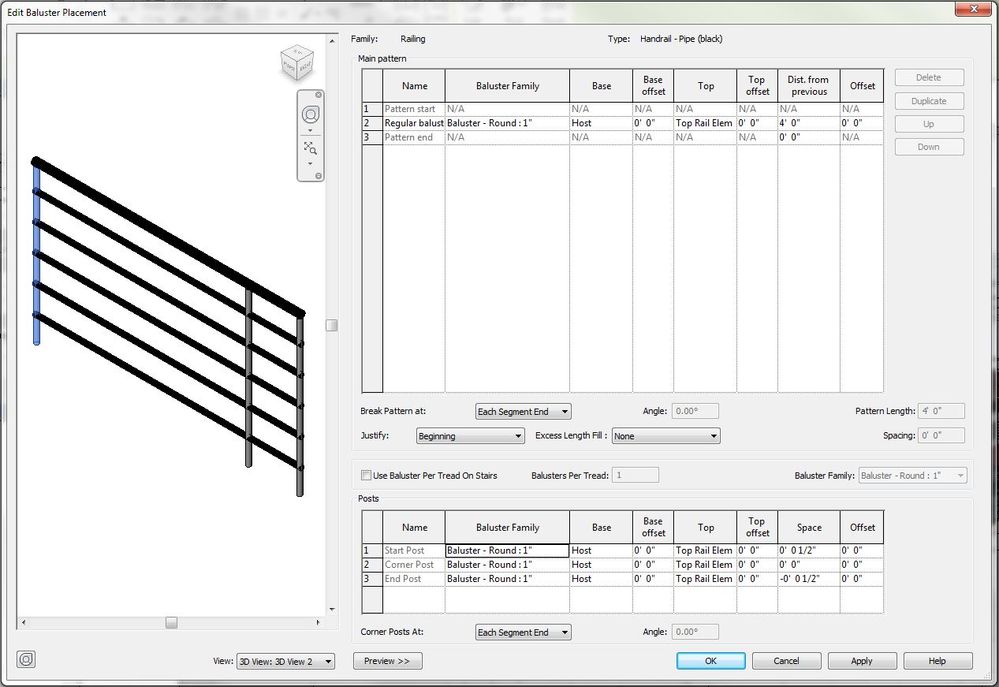Click the Help button
Viewport: 999px width, 687px height.
pos(937,661)
